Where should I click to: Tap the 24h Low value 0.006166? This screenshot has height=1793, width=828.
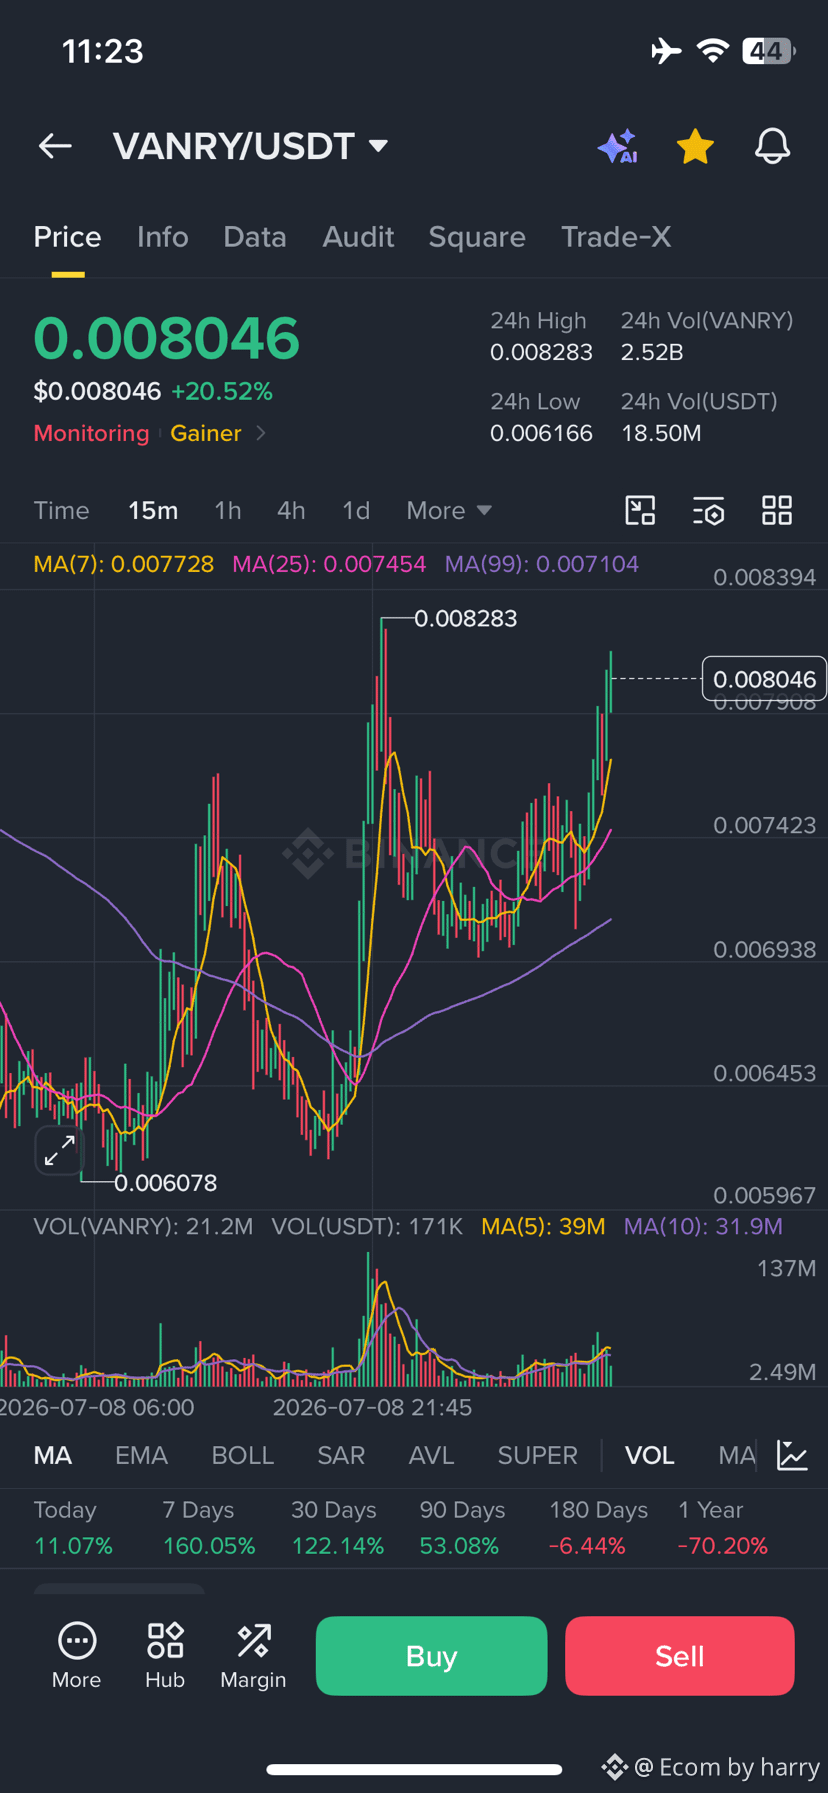point(541,433)
